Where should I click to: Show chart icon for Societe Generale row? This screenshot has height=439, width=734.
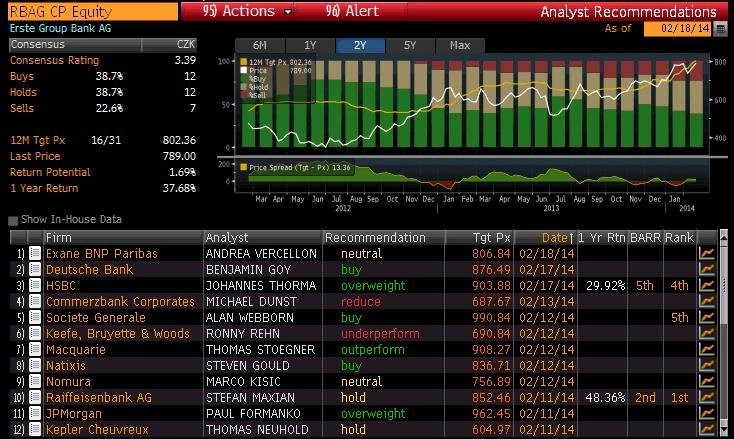(x=707, y=317)
